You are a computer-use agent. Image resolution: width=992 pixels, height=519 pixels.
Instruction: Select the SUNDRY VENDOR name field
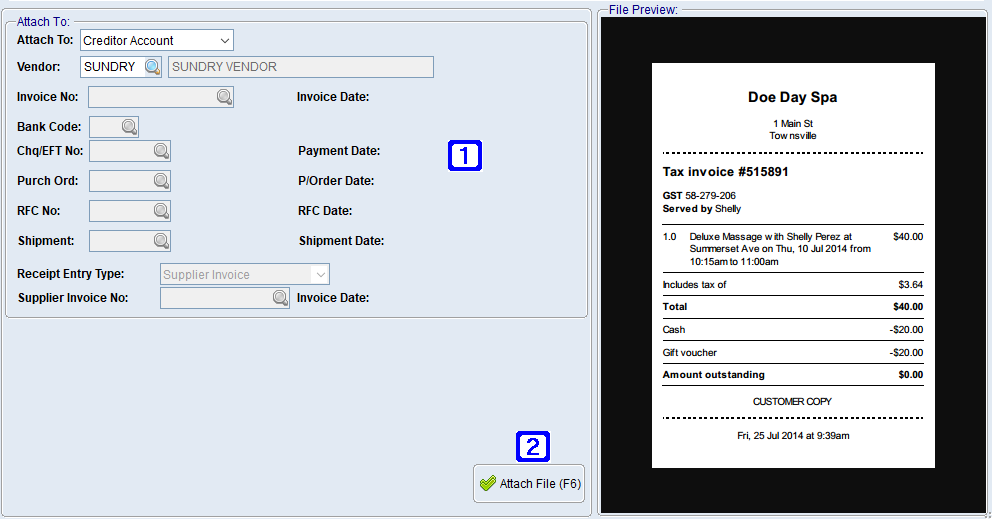300,67
